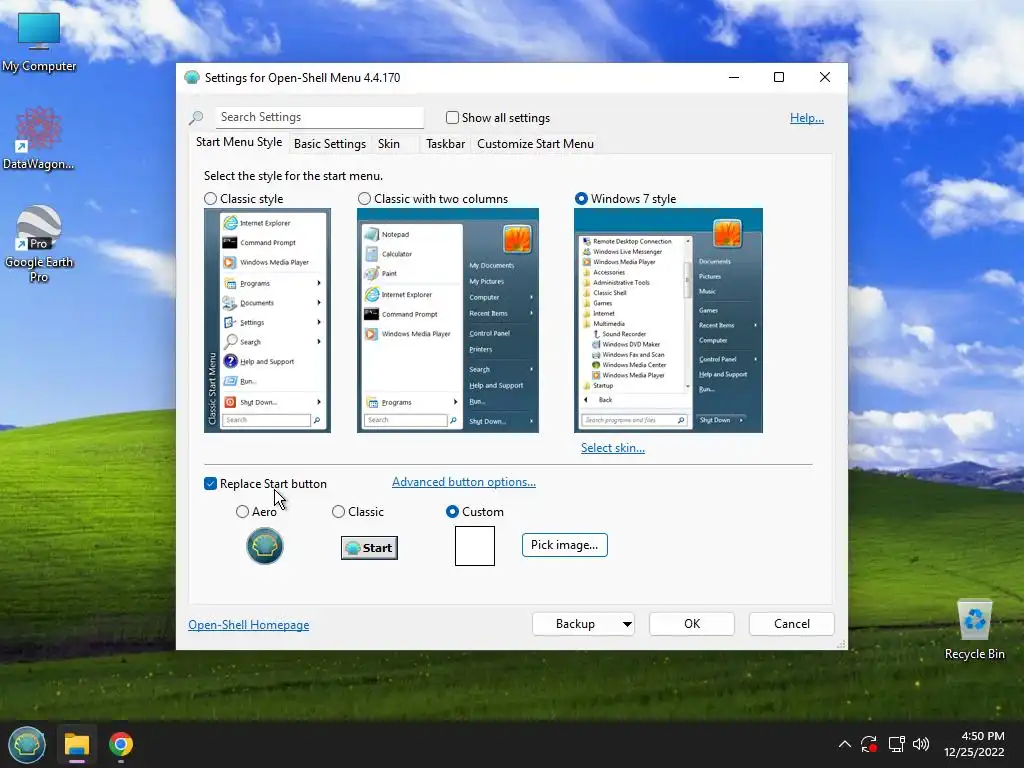
Task: Show hidden tray icons chevron
Action: [844, 744]
